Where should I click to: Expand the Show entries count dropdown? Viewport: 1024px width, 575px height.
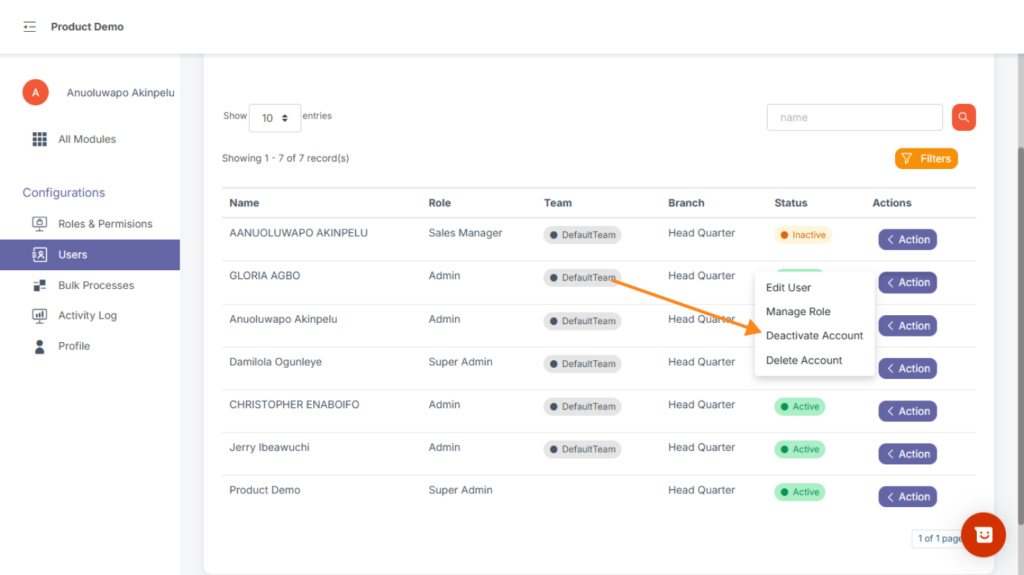tap(274, 118)
